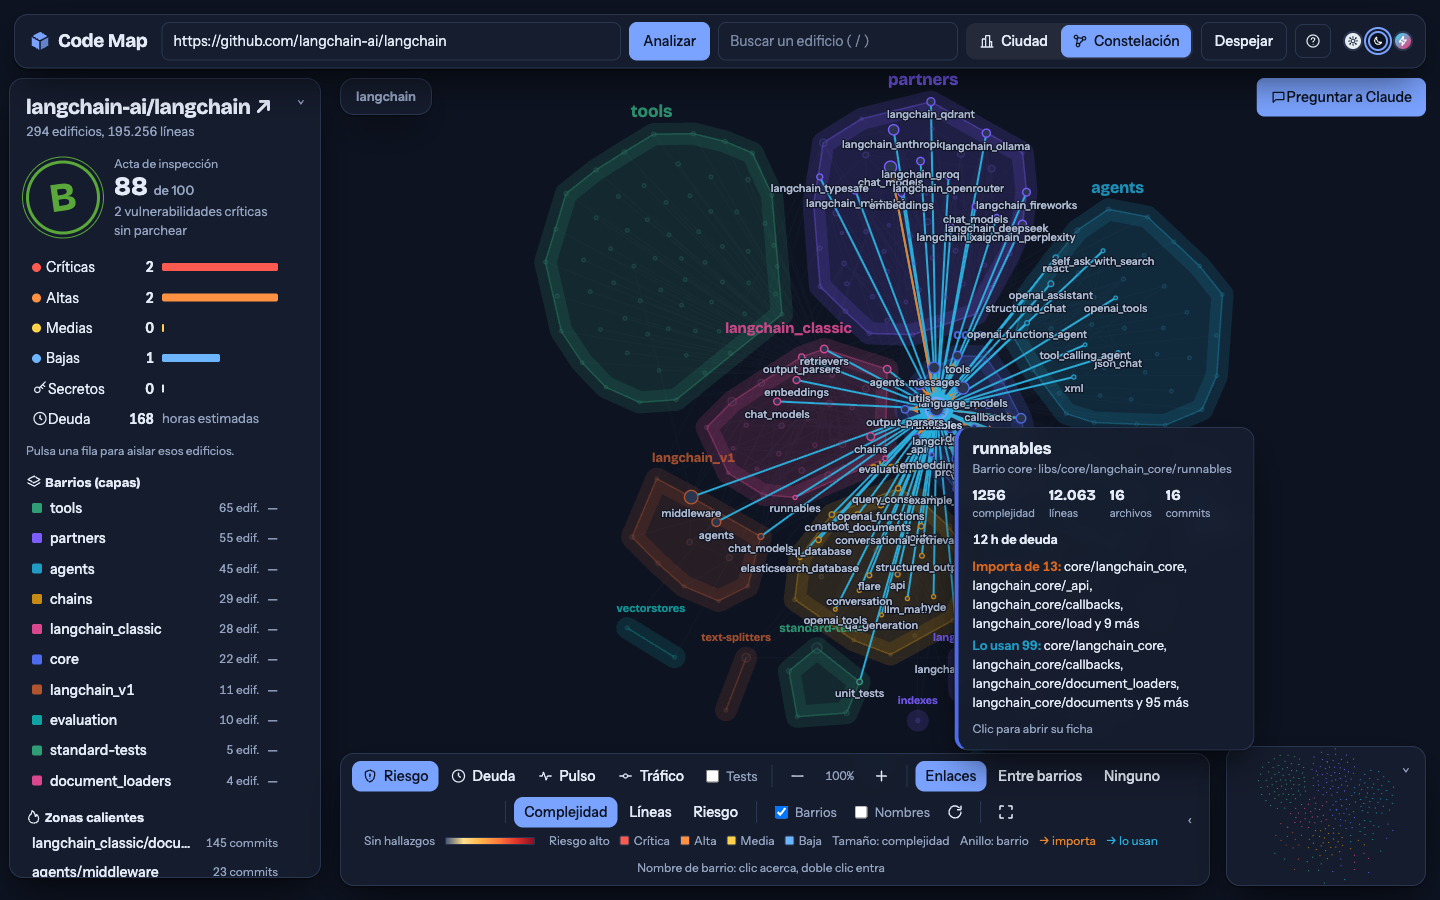Dash toggle on the langchain_v1 district row

(x=273, y=690)
